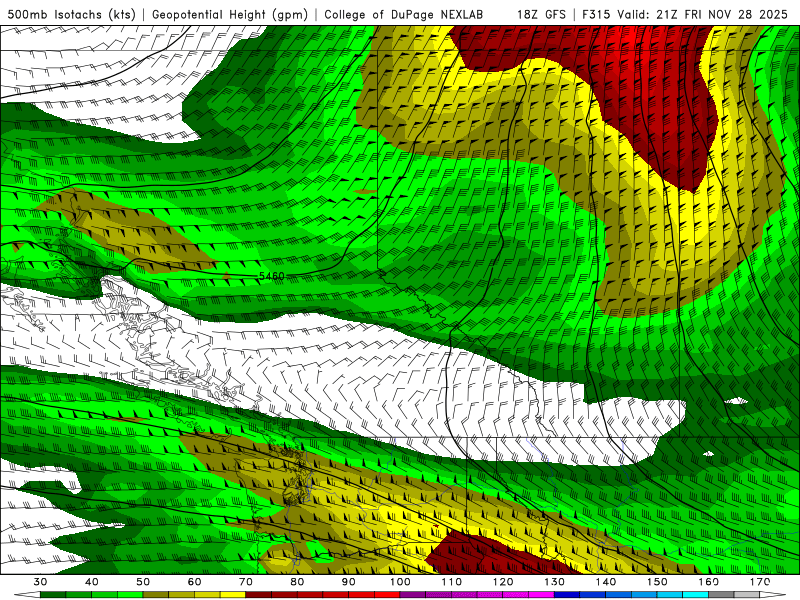Screen dimensions: 800x600
Task: Click the "120" color scale label
Action: 503,582
